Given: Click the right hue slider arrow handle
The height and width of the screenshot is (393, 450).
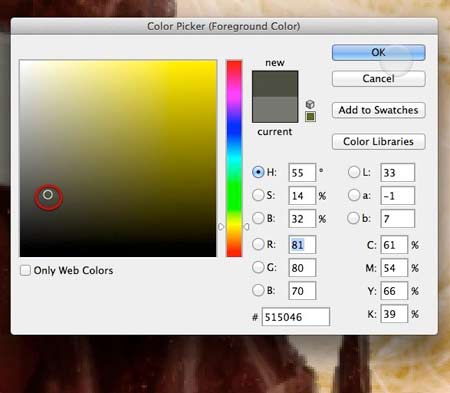Looking at the screenshot, I should [x=246, y=227].
